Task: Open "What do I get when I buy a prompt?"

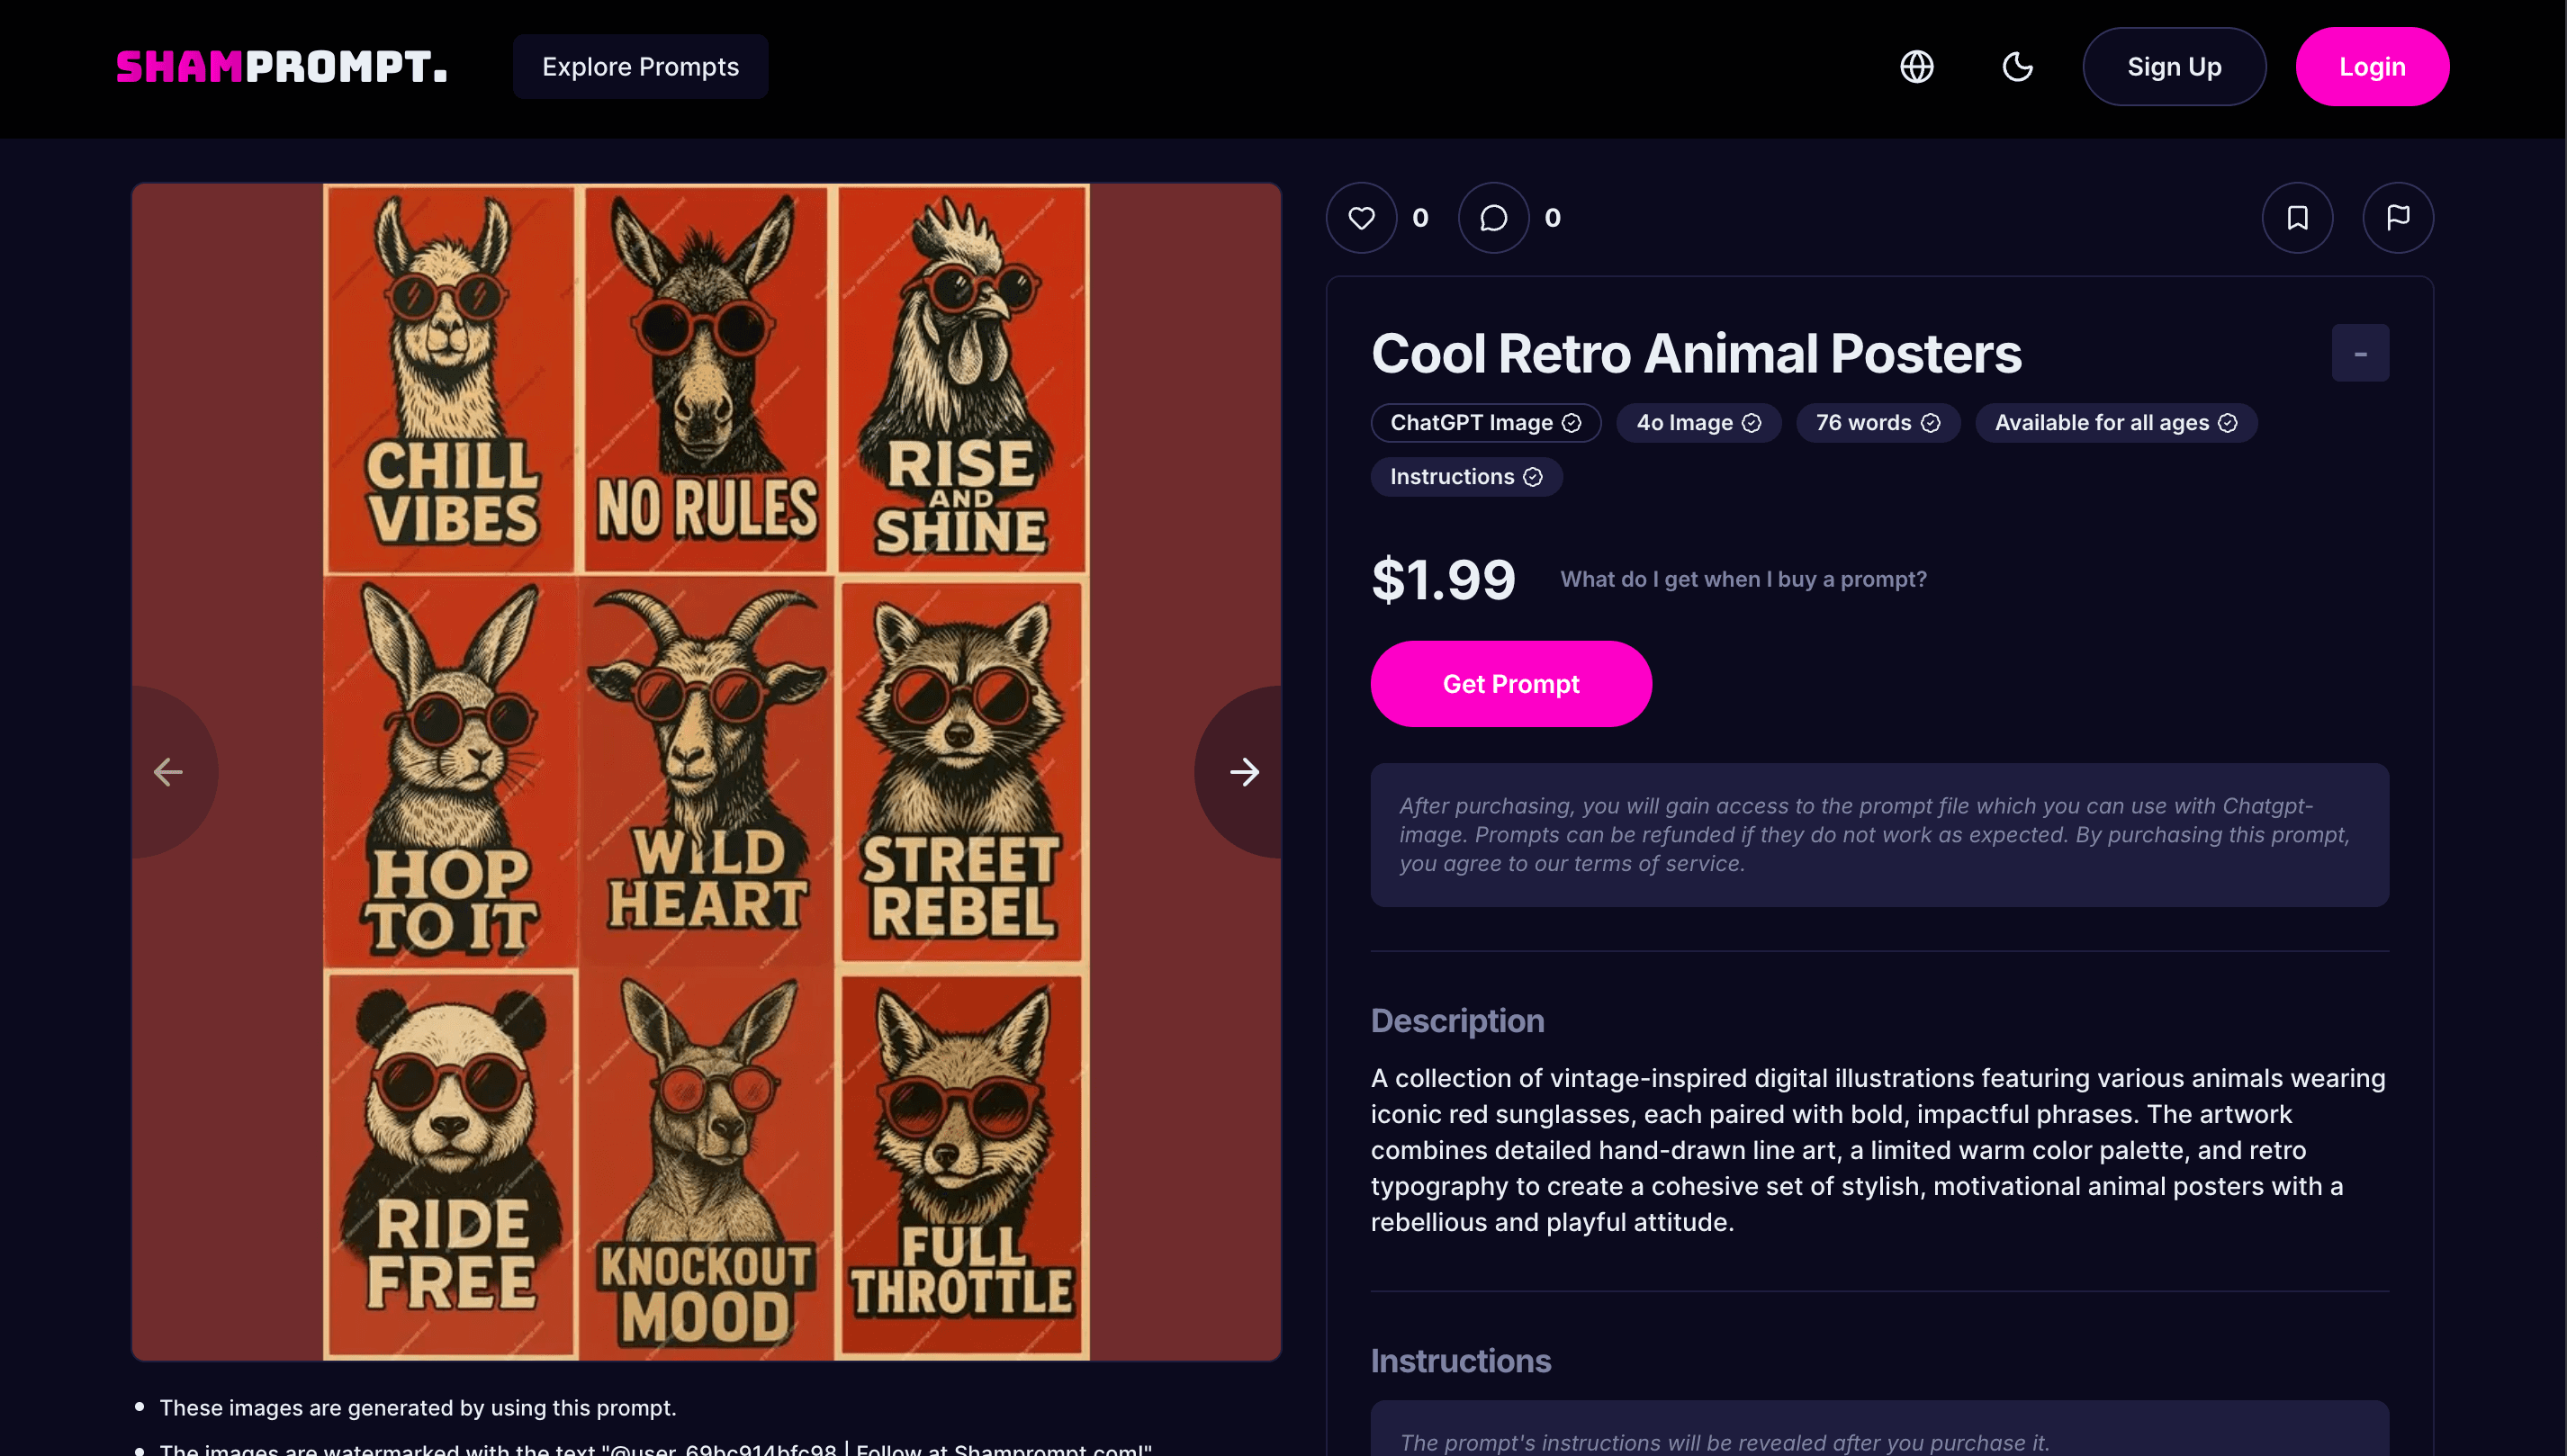Action: tap(1743, 579)
